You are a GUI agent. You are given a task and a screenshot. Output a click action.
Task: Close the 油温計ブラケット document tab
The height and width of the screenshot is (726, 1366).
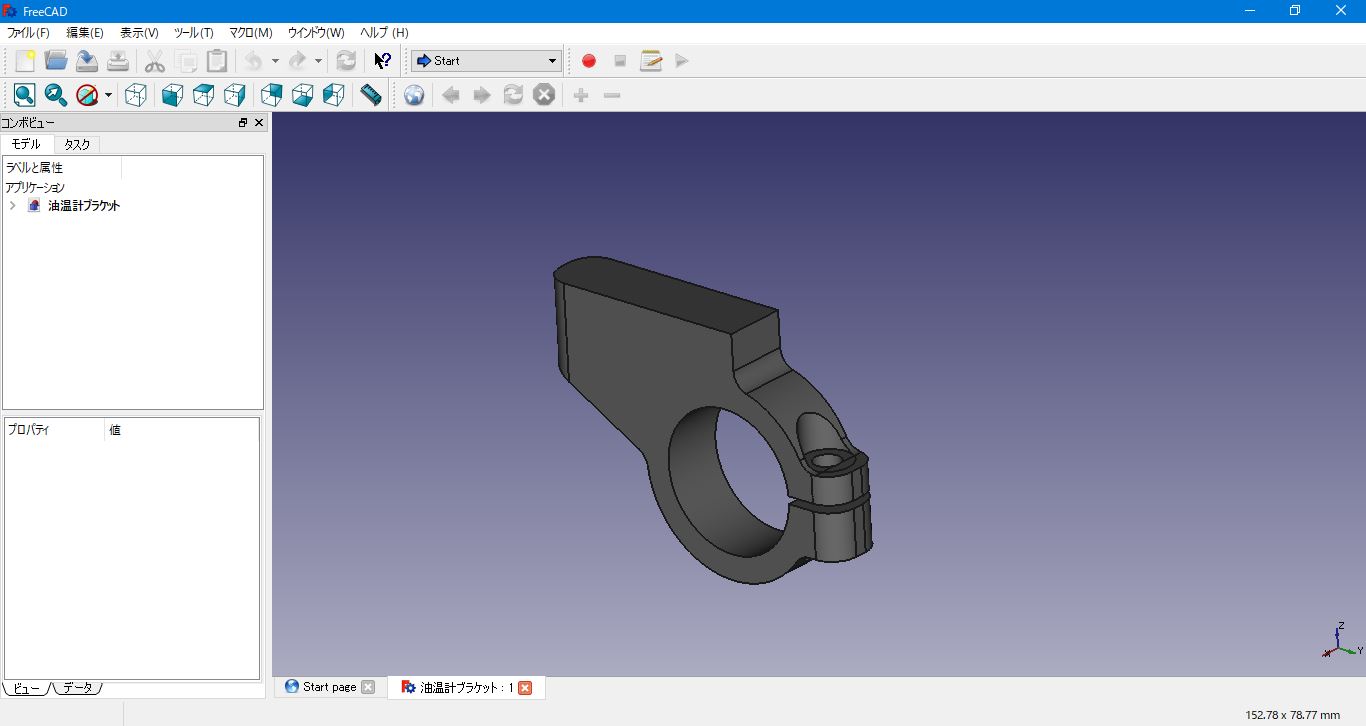pyautogui.click(x=525, y=688)
